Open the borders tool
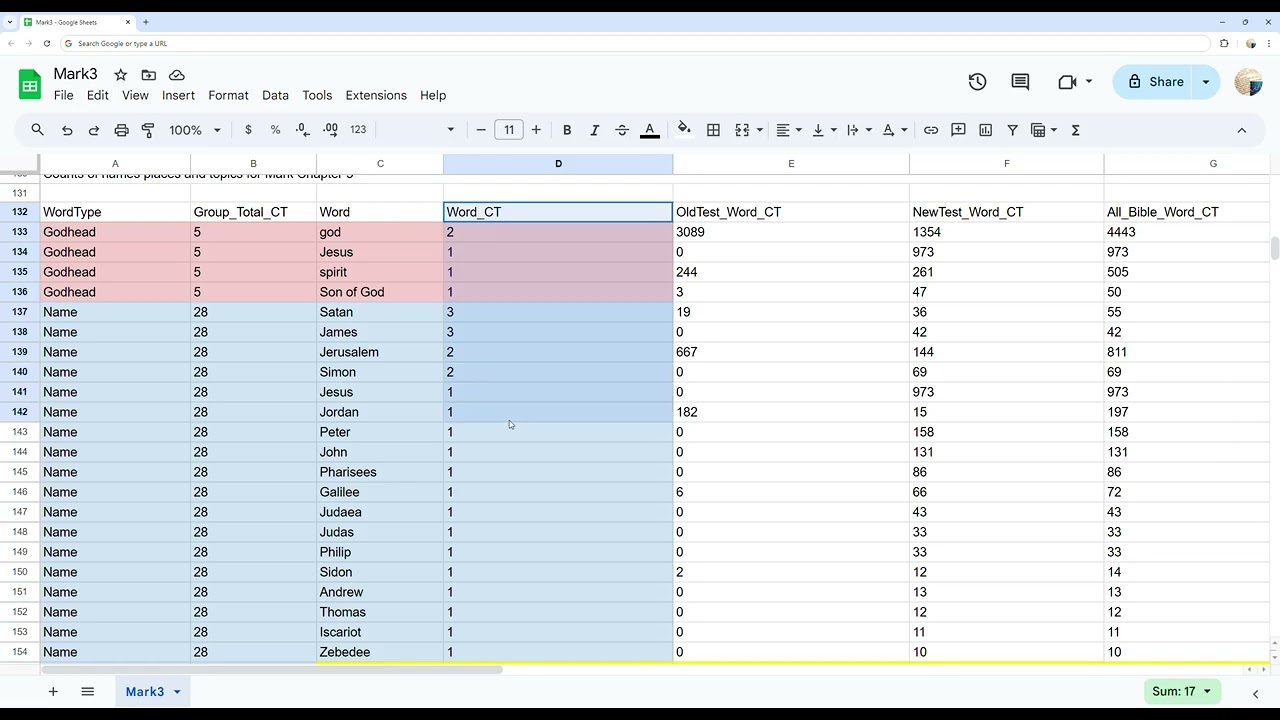Viewport: 1280px width, 720px height. (x=713, y=130)
